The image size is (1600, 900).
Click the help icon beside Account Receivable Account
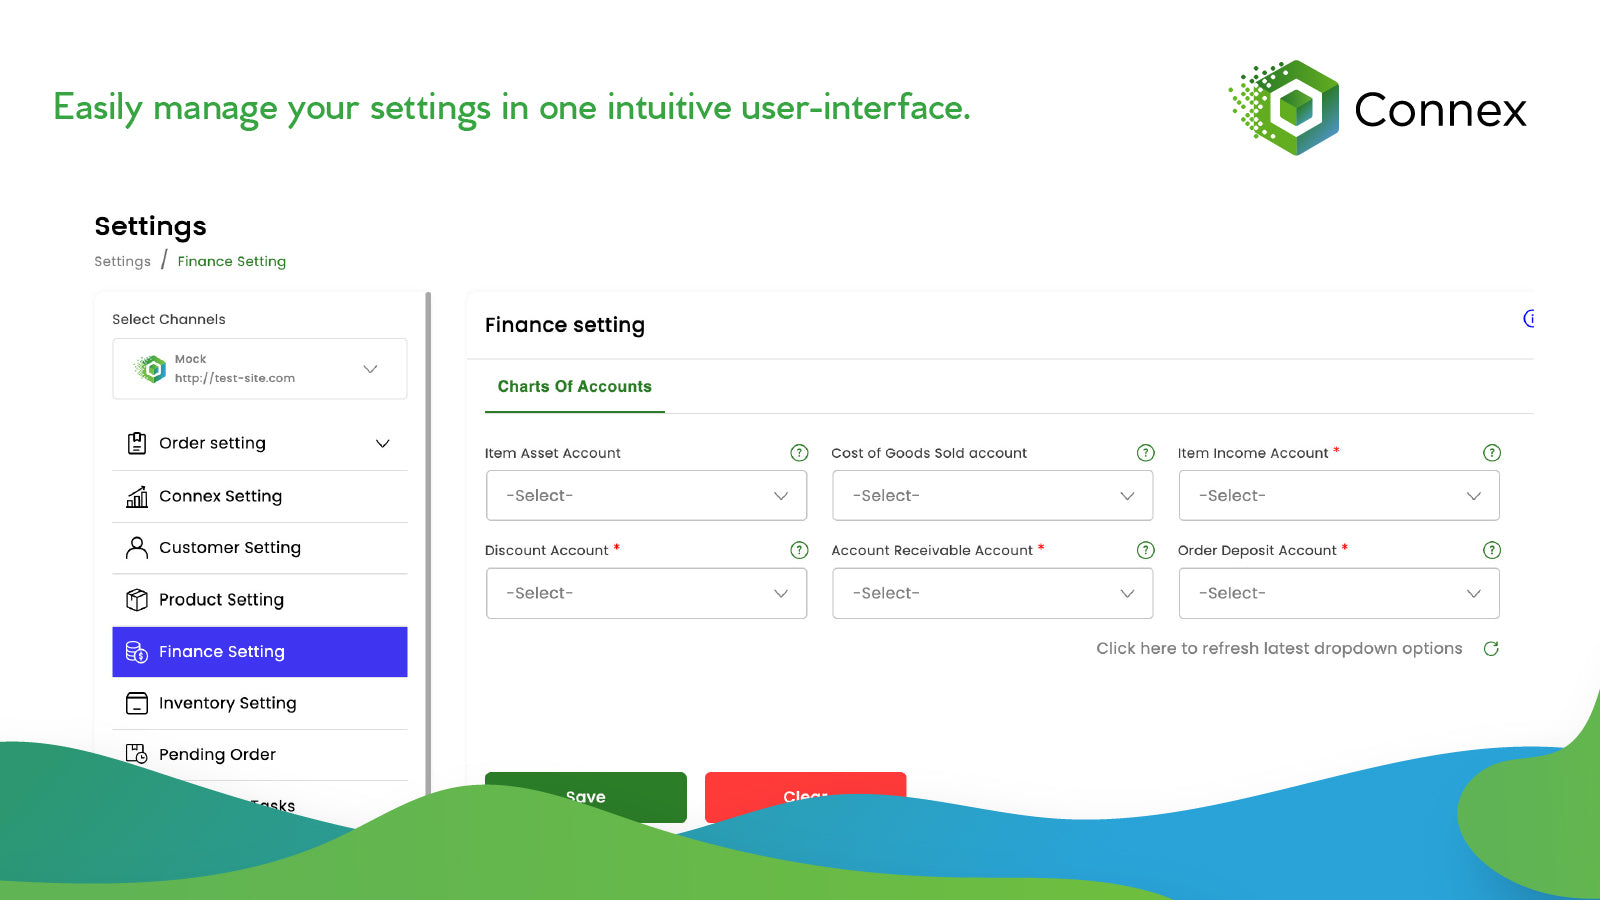click(x=1145, y=550)
